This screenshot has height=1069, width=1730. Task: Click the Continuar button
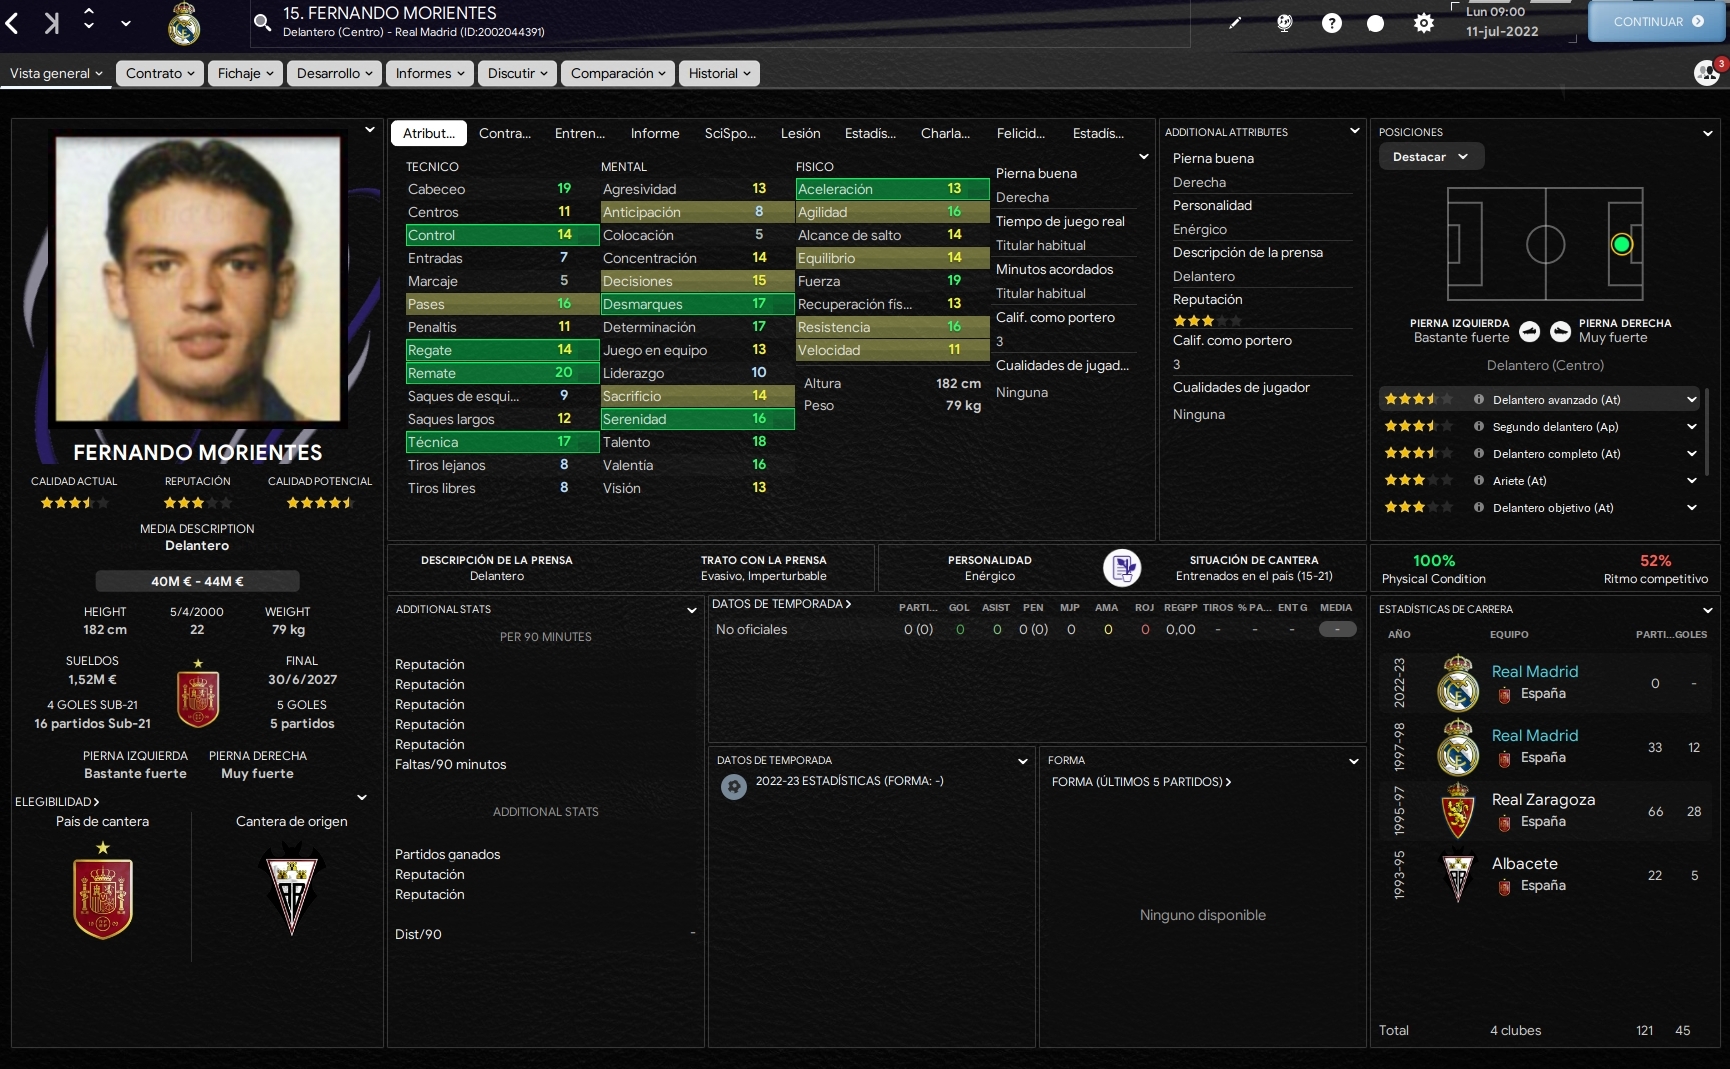tap(1657, 22)
